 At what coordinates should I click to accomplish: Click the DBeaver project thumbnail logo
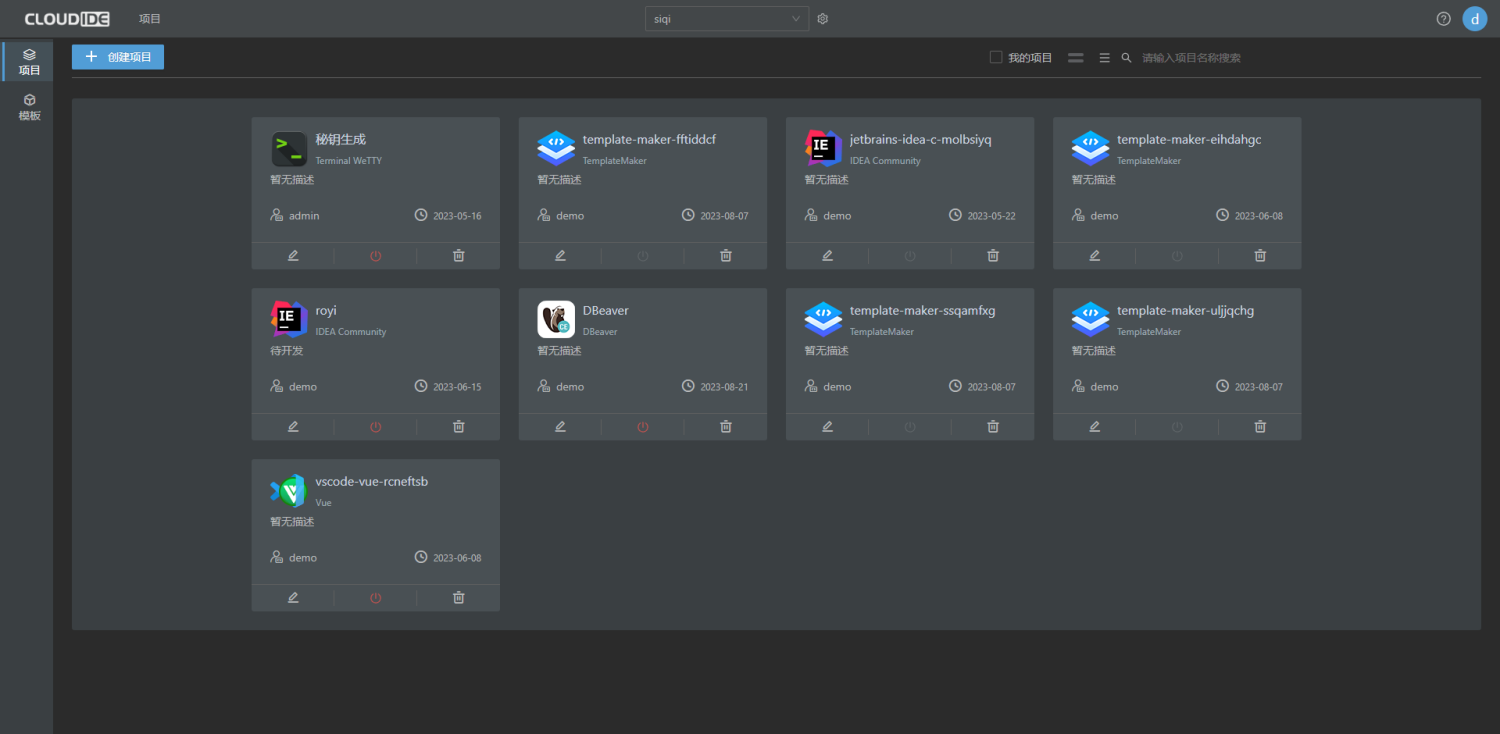(556, 319)
